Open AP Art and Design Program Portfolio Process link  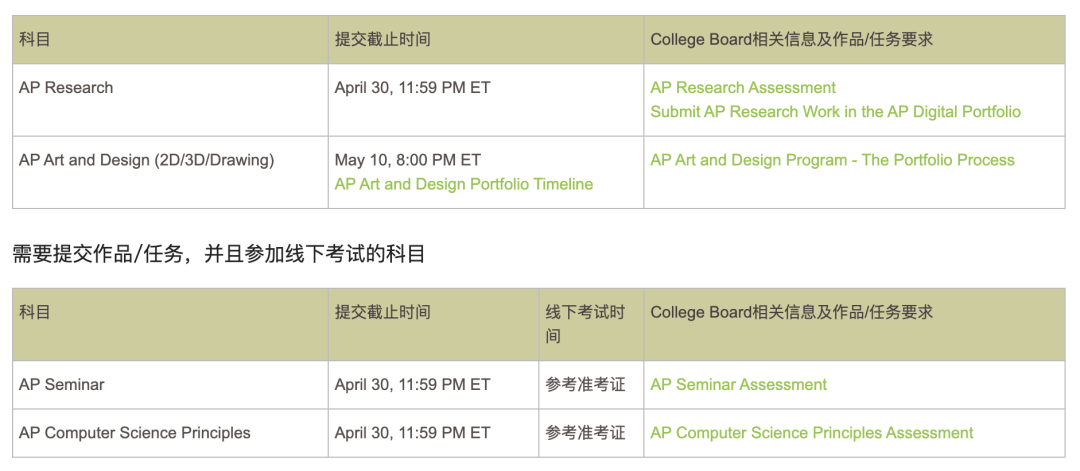point(832,160)
